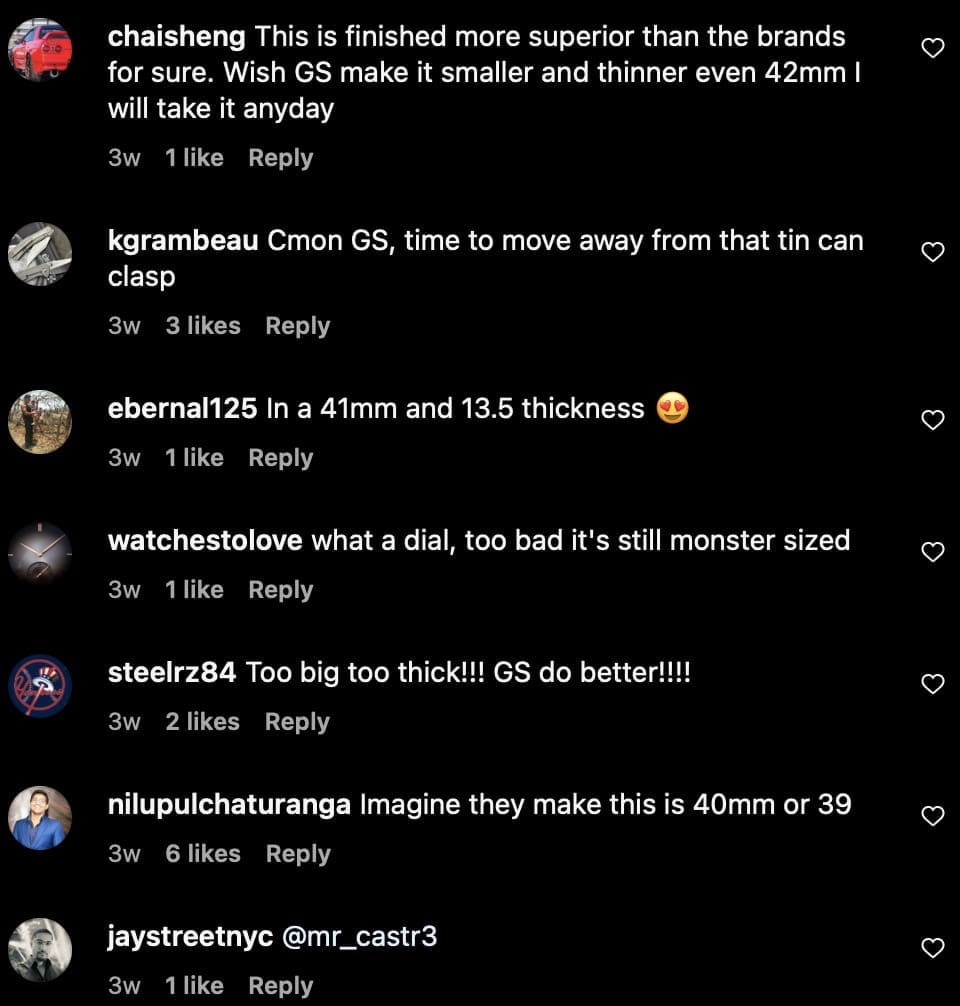
Task: Like steelrz84's "Too big too thick" comment
Action: tap(932, 684)
